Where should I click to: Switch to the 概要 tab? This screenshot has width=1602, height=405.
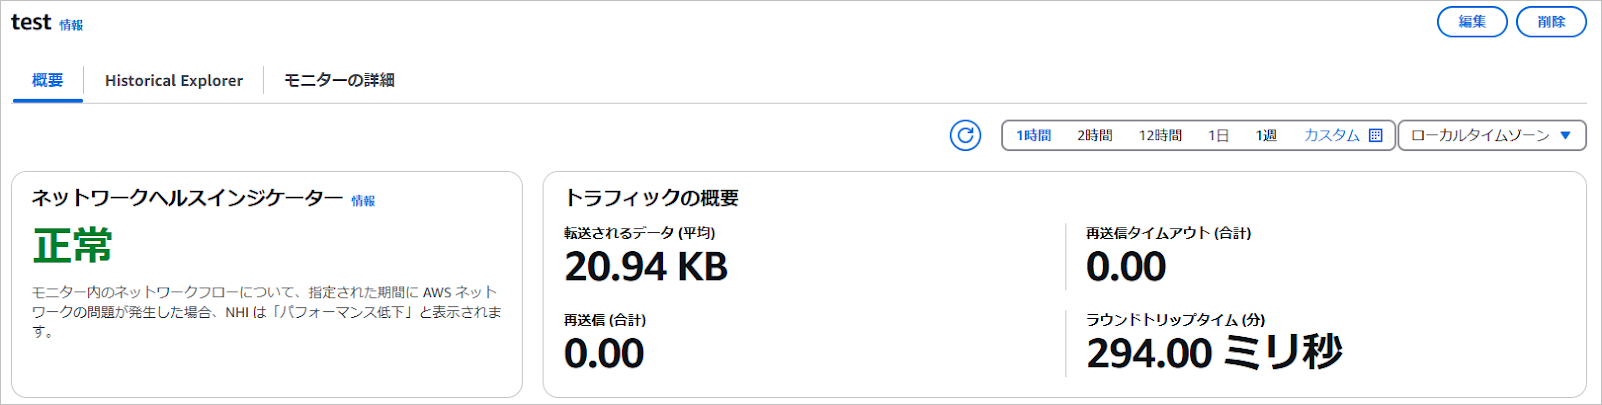(48, 80)
